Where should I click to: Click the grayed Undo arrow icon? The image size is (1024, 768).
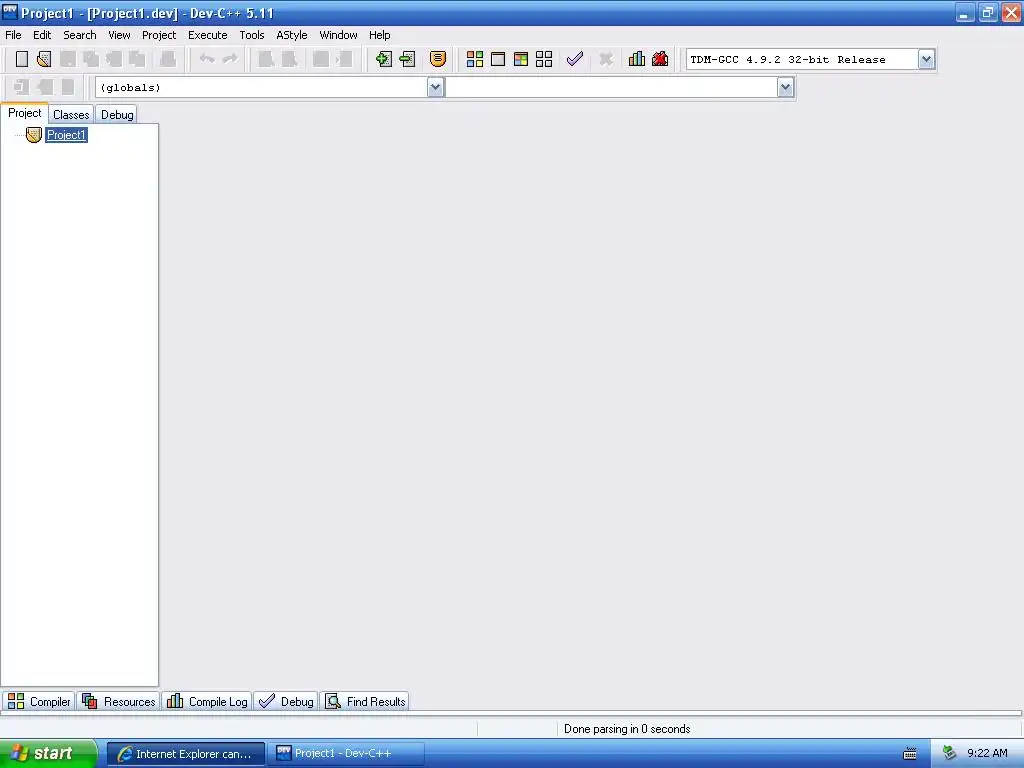tap(207, 59)
